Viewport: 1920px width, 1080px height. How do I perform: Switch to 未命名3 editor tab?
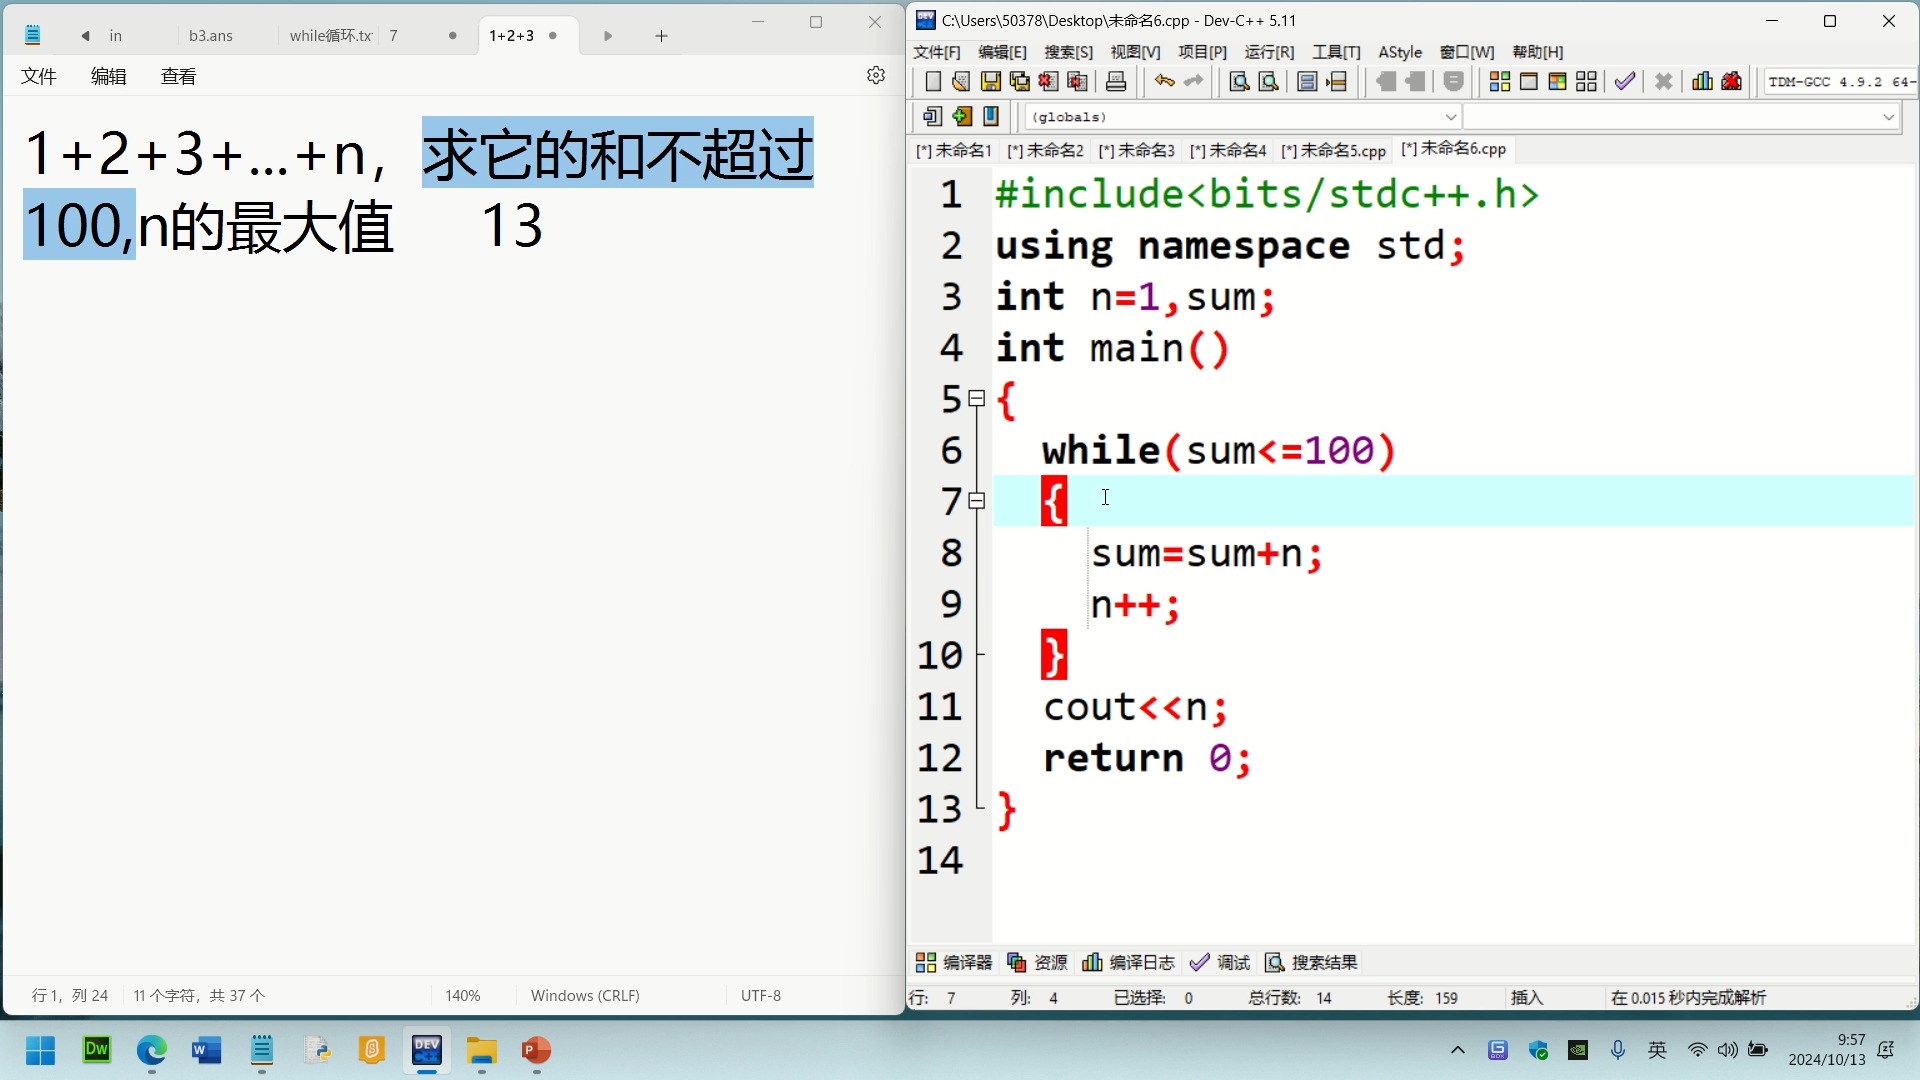[1137, 150]
